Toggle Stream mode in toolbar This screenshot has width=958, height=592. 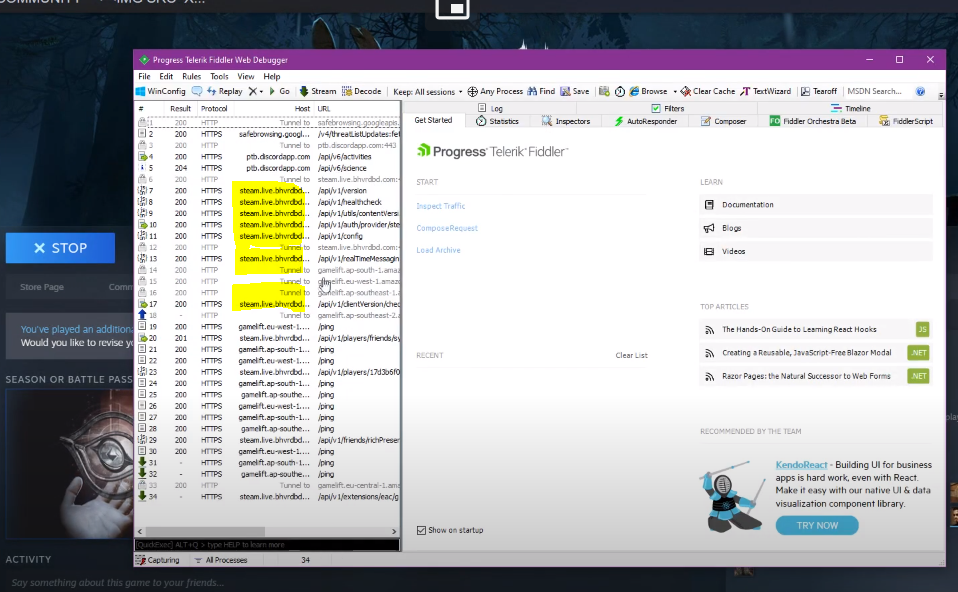(318, 91)
